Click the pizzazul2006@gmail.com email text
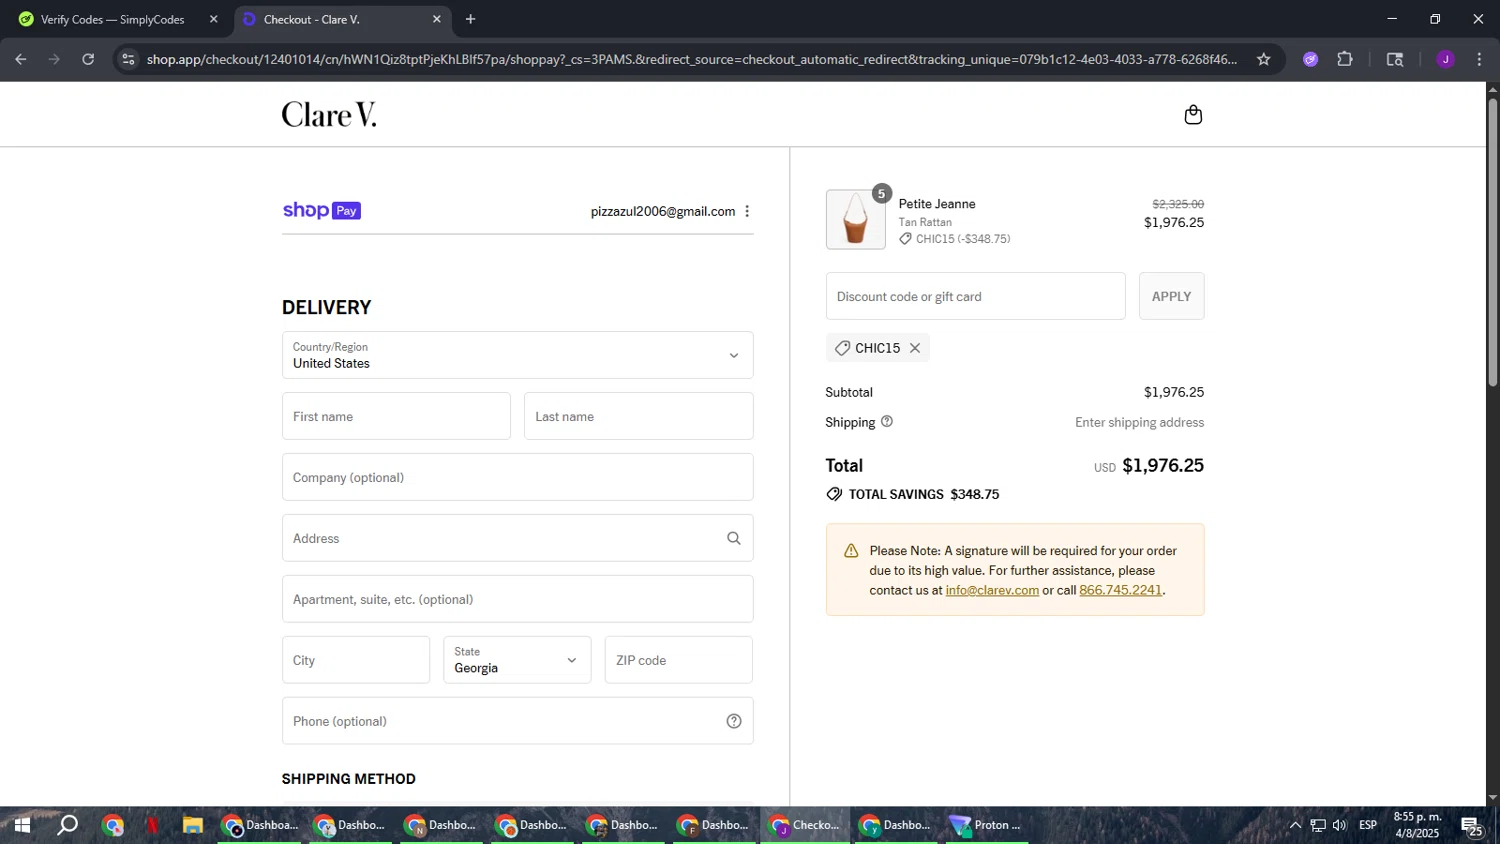1500x844 pixels. (x=663, y=211)
